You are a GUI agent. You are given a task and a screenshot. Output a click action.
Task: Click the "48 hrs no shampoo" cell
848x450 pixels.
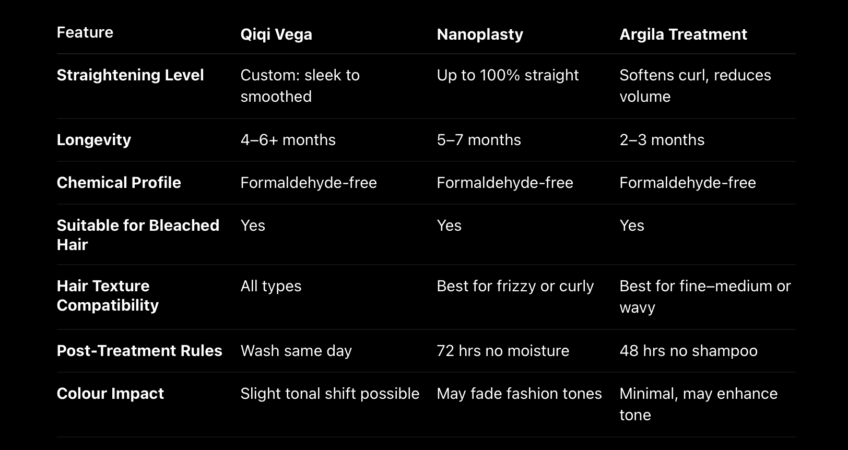click(x=688, y=351)
